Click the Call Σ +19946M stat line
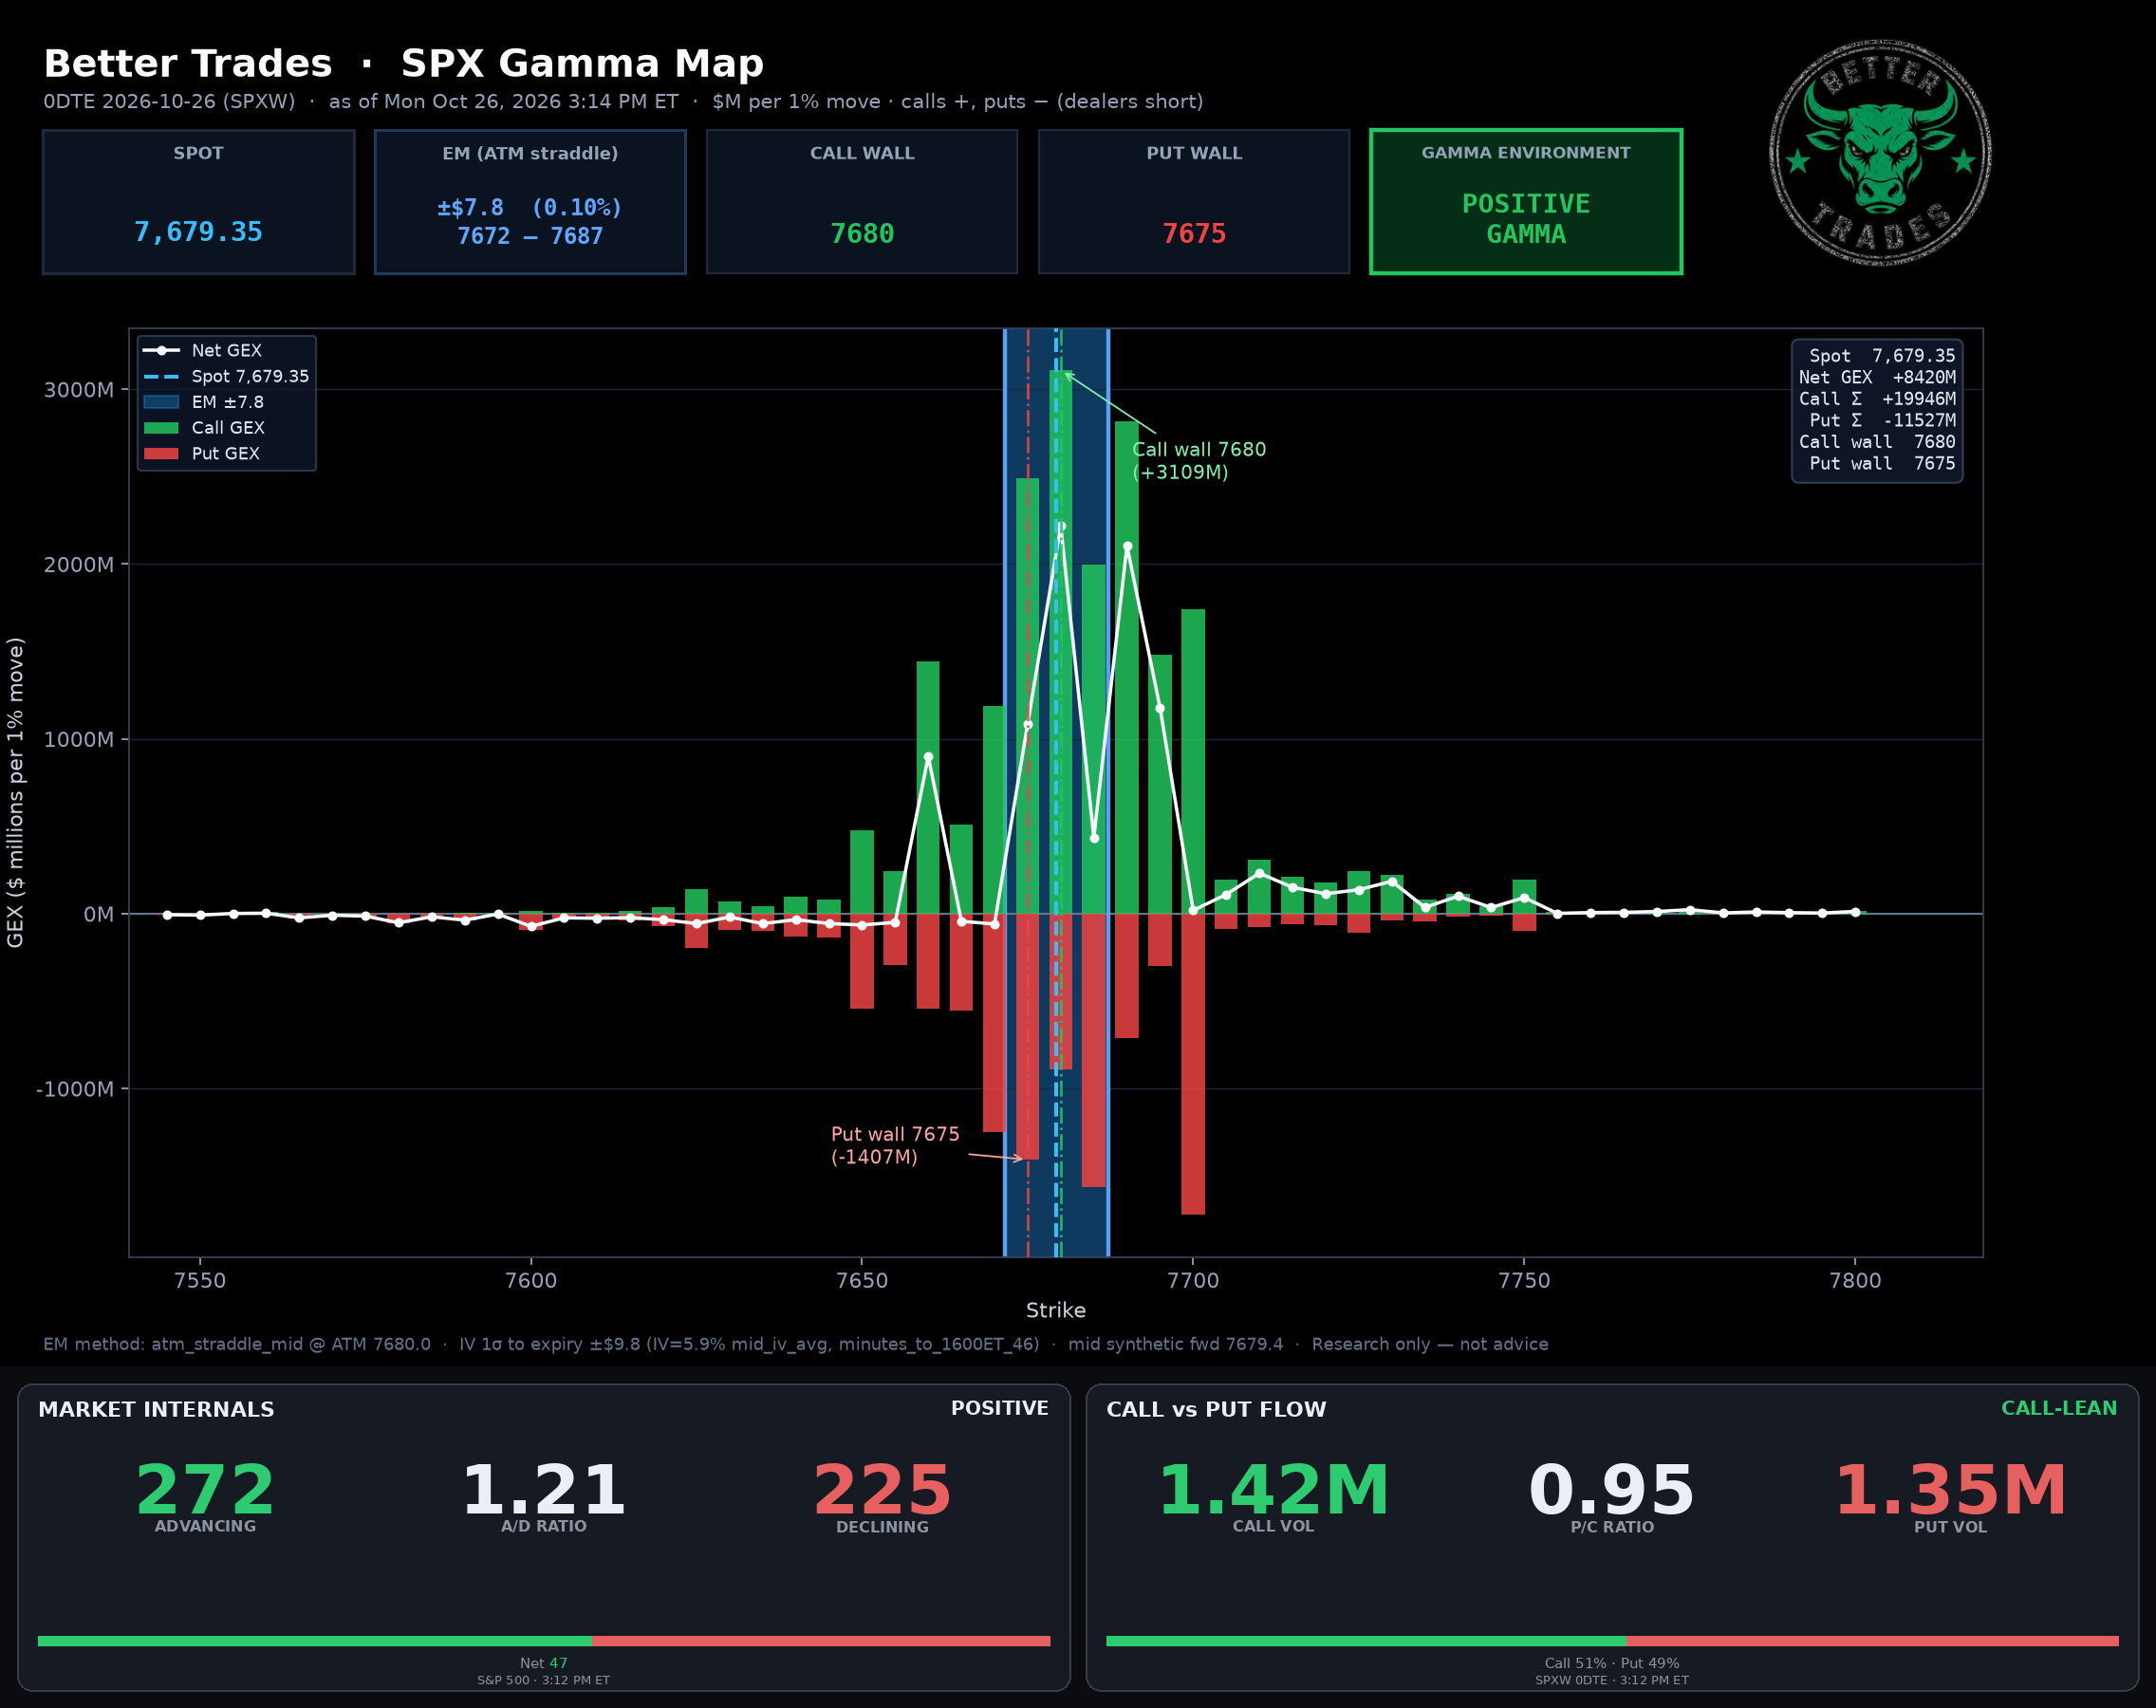The height and width of the screenshot is (1708, 2156). (x=1877, y=399)
